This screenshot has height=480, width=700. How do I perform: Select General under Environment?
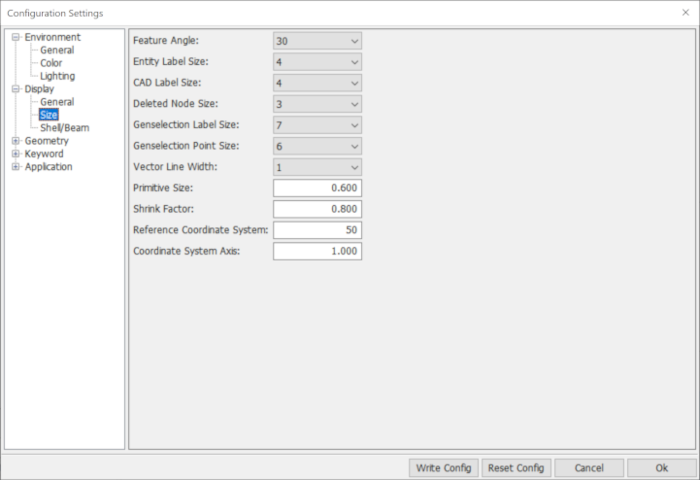point(57,50)
